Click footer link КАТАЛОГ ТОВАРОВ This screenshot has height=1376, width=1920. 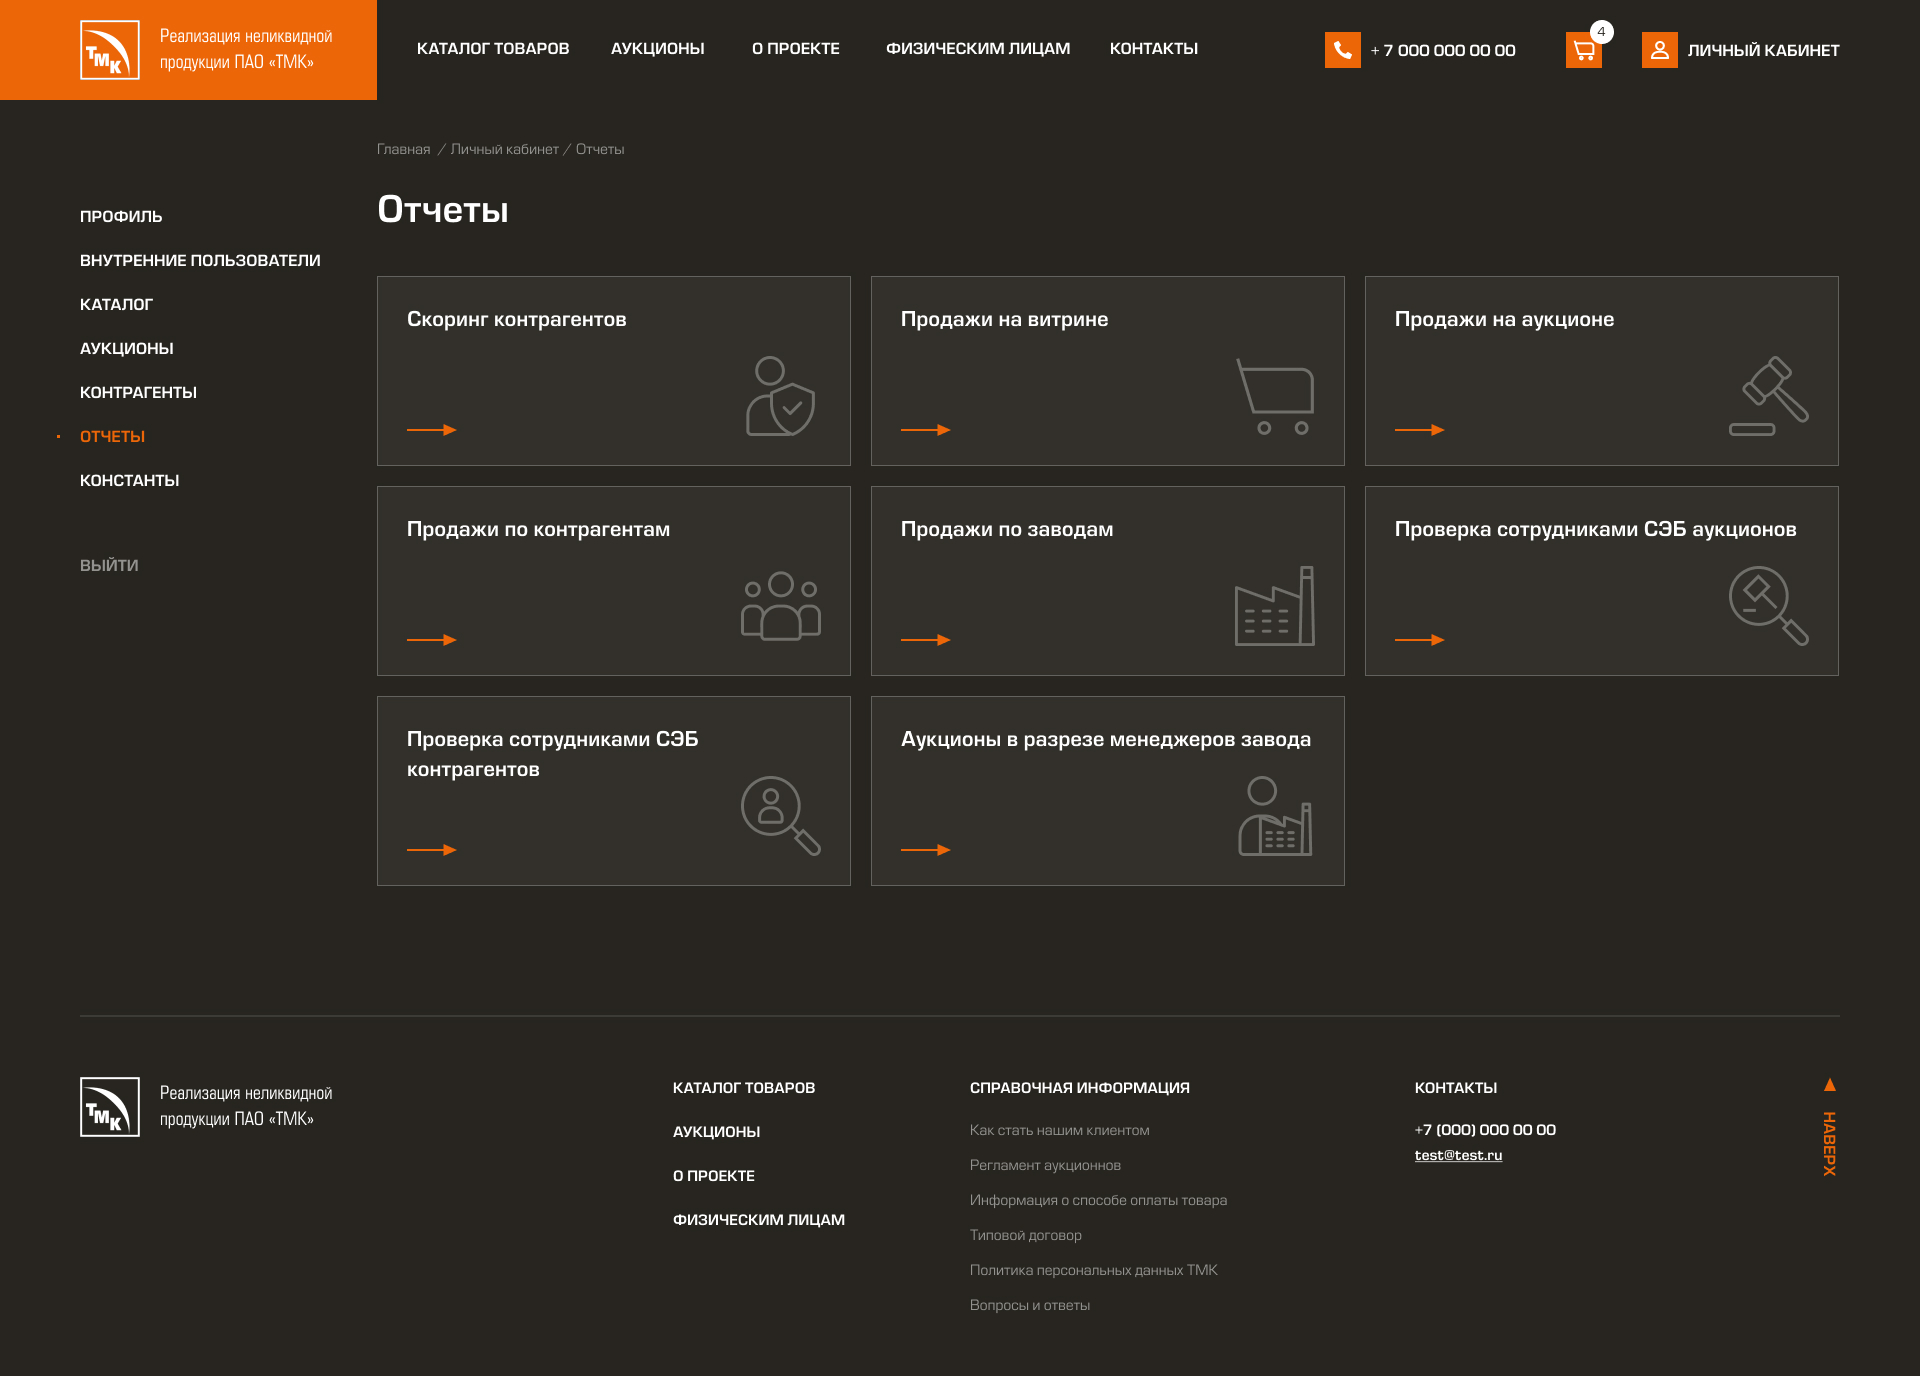tap(744, 1087)
